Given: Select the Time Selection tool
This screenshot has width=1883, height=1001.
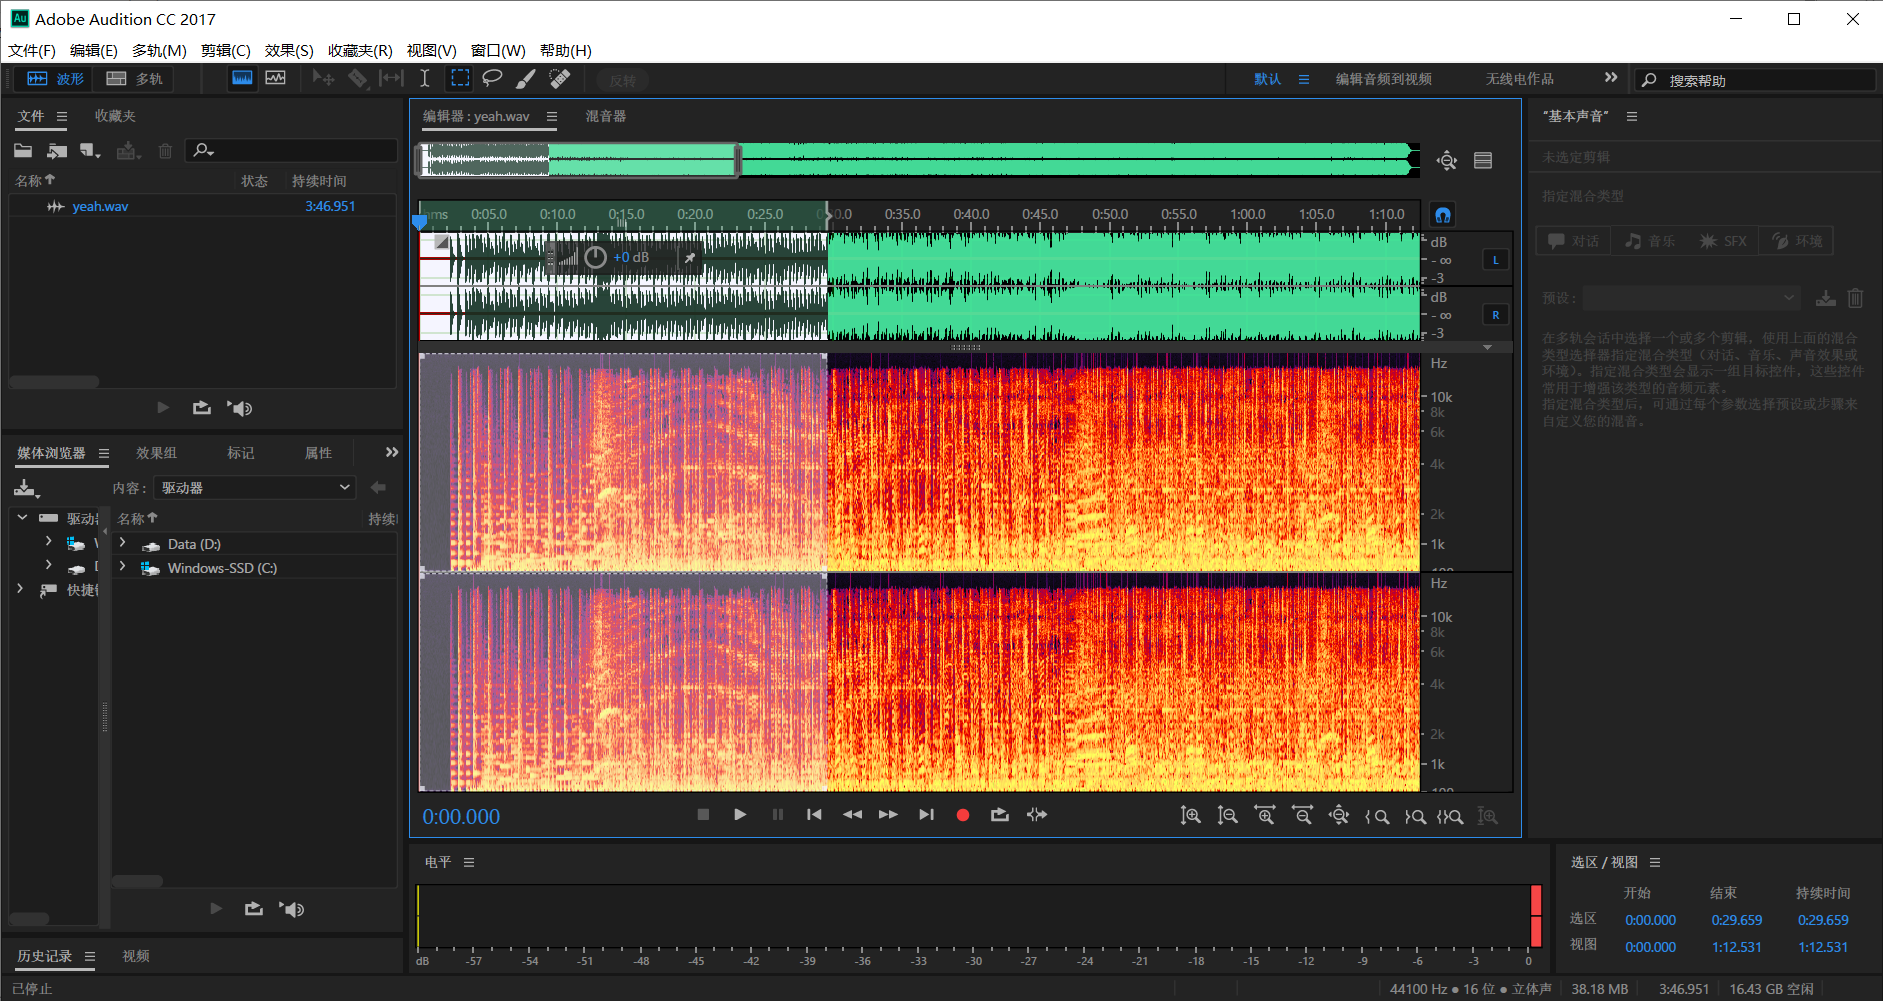Looking at the screenshot, I should coord(424,79).
